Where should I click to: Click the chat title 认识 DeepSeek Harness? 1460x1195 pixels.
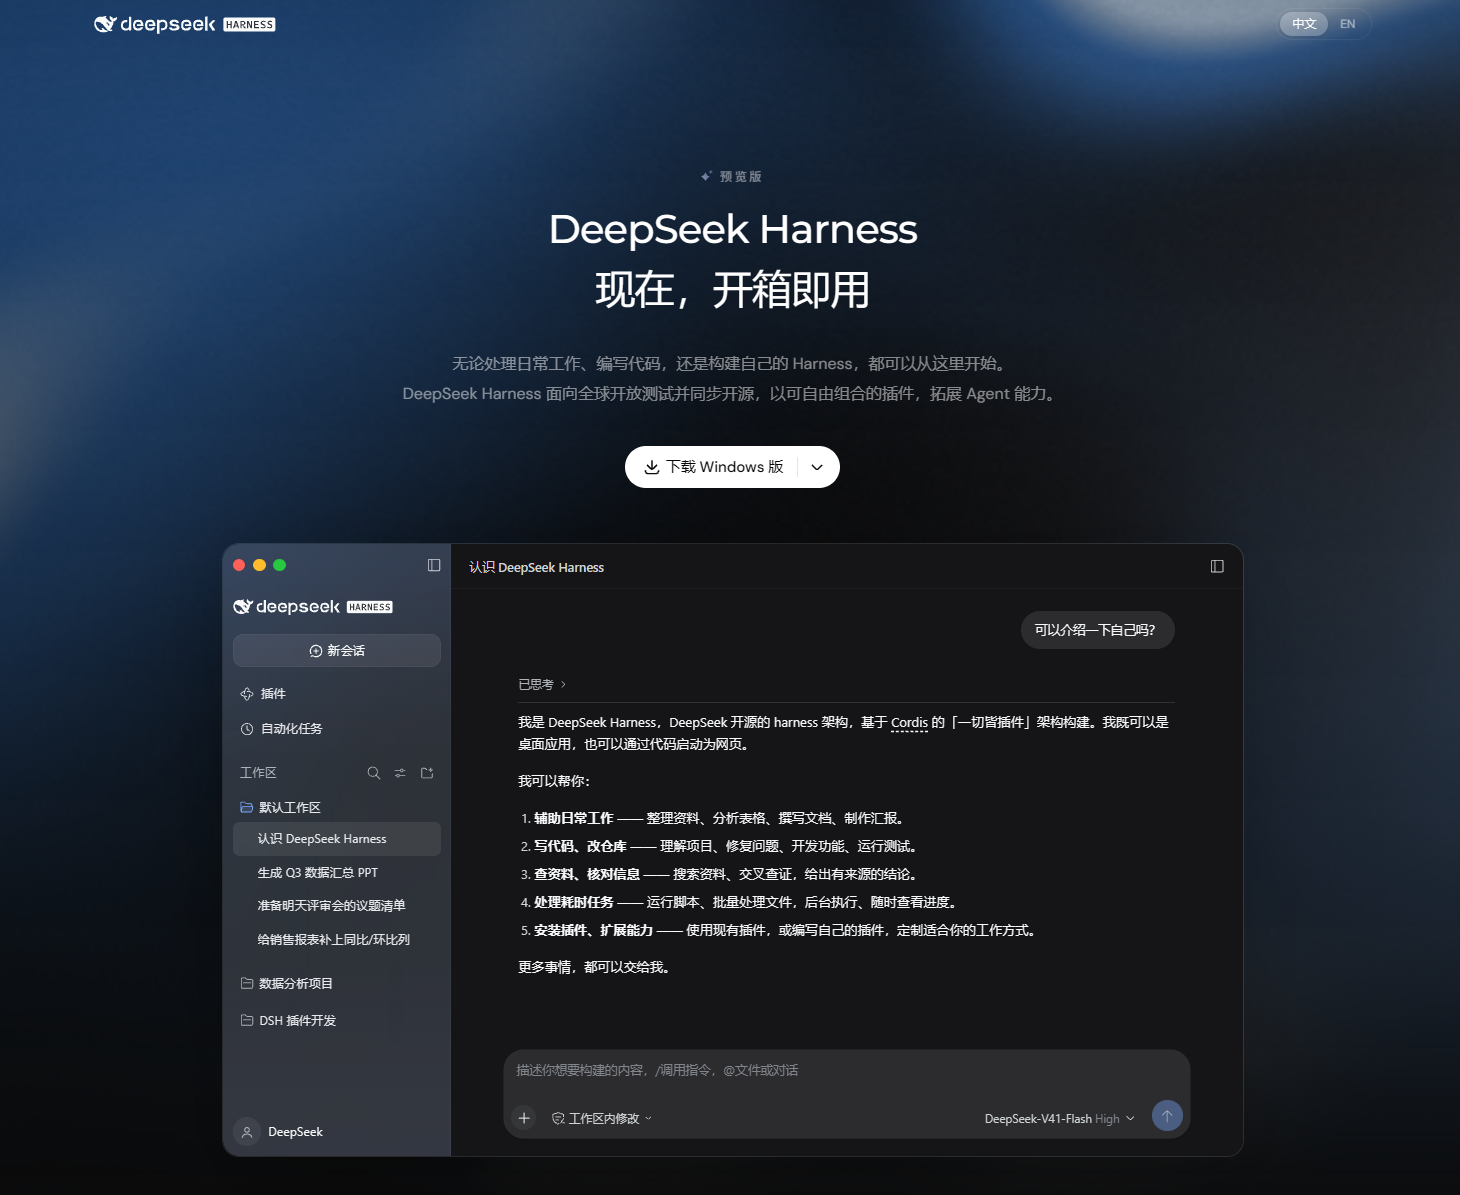[537, 567]
